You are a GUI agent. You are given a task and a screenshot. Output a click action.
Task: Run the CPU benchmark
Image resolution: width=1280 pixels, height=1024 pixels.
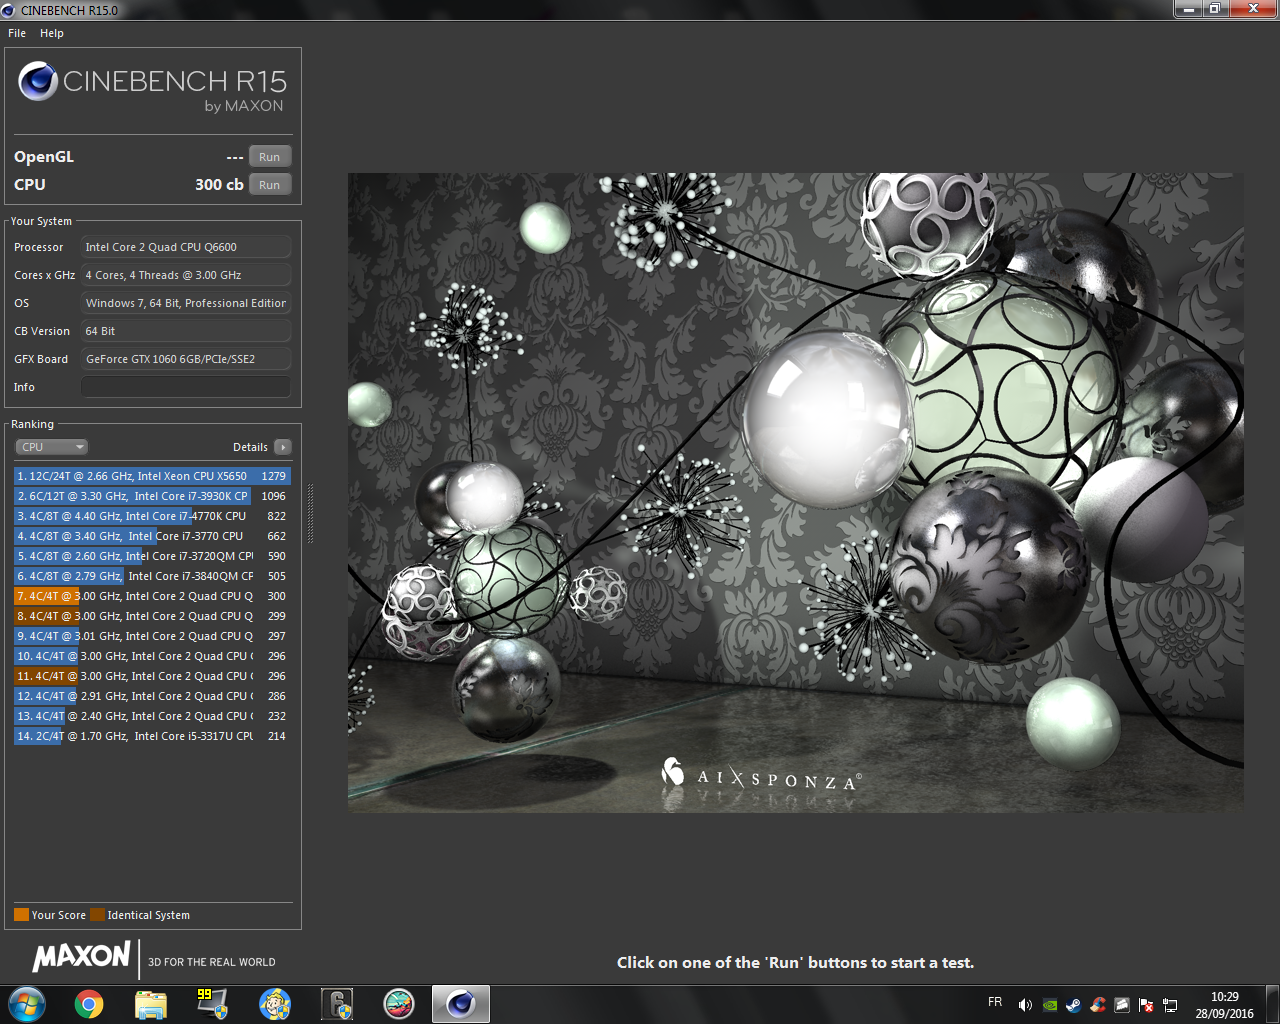(x=270, y=185)
